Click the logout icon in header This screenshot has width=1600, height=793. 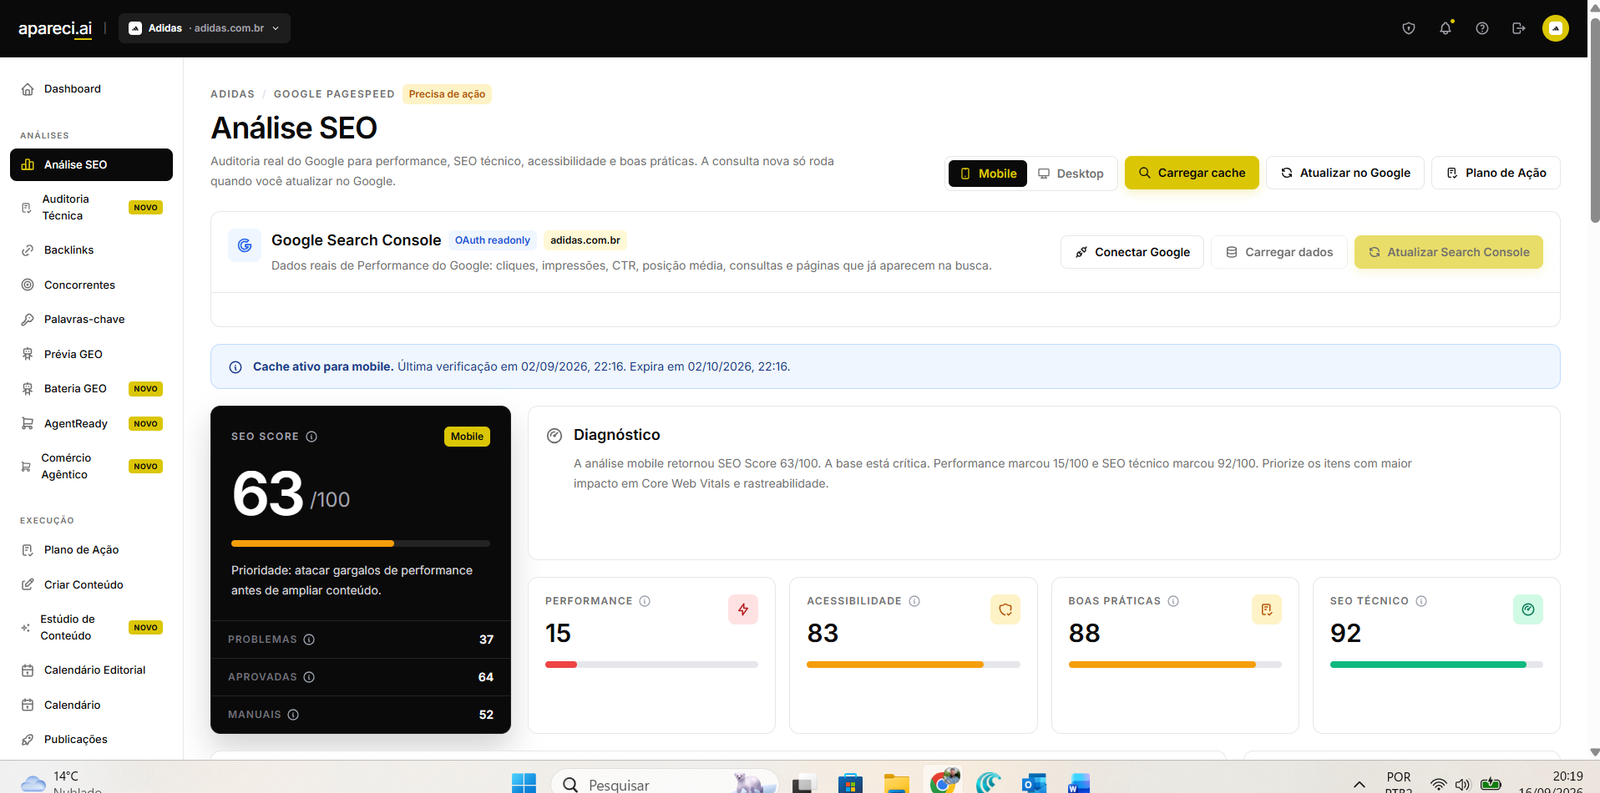coord(1518,28)
